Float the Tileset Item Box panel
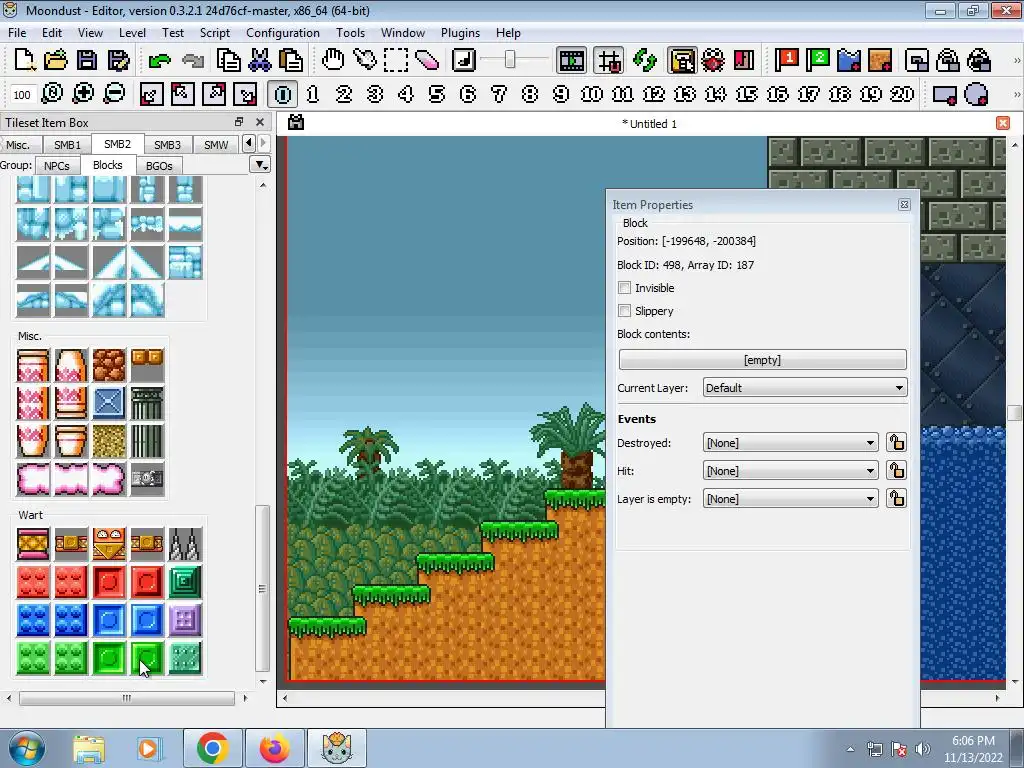 [239, 122]
